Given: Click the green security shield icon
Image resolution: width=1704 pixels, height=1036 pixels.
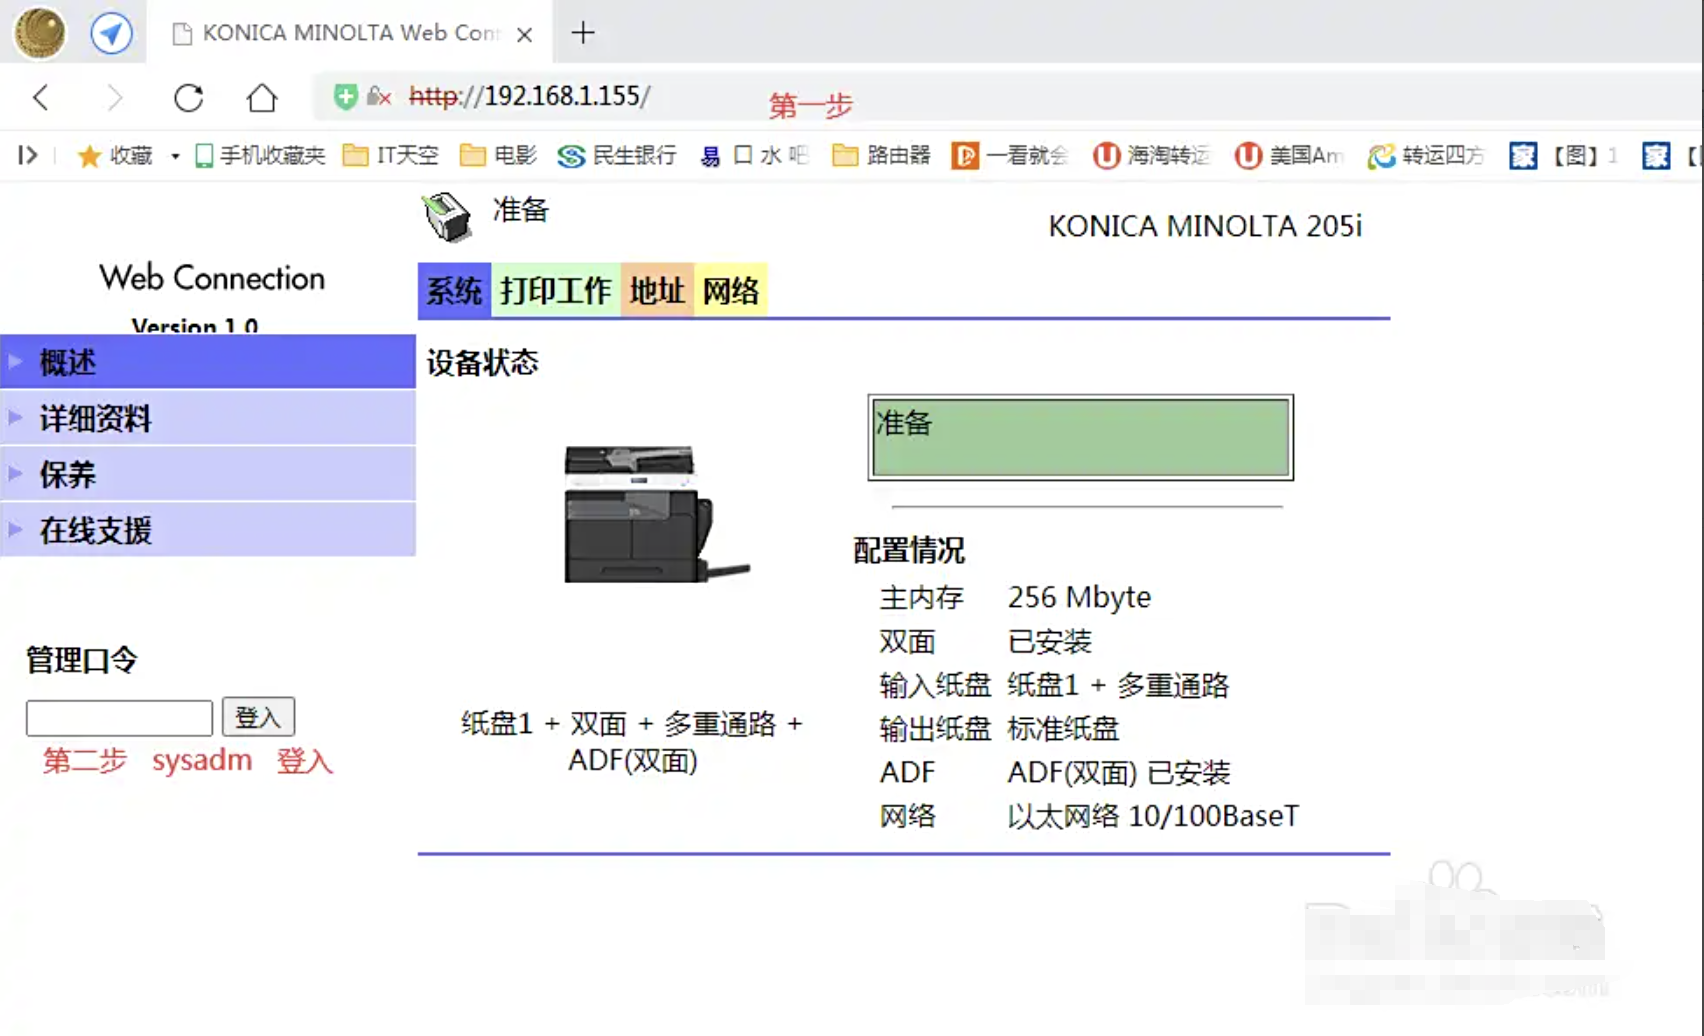Looking at the screenshot, I should [x=345, y=96].
